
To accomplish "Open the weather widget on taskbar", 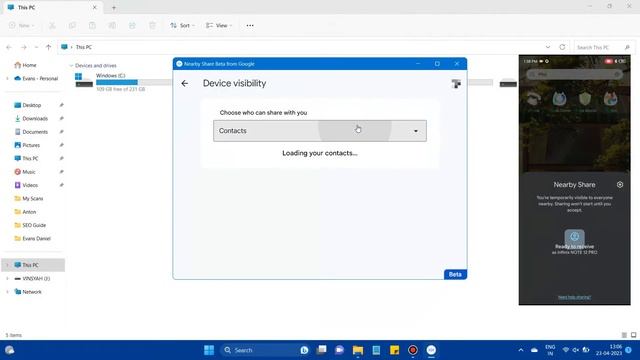I will pos(9,350).
